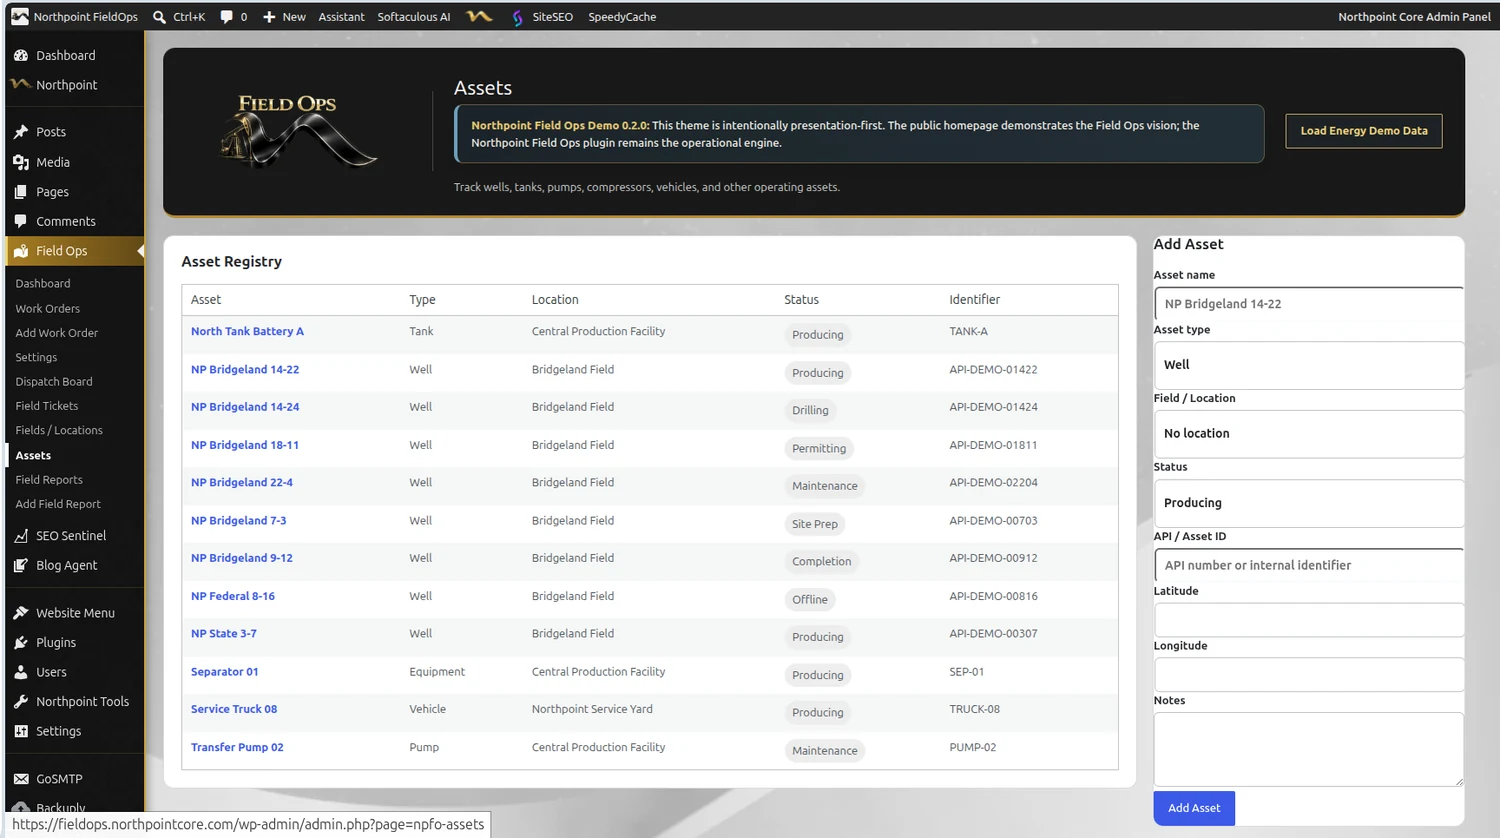The height and width of the screenshot is (838, 1500).
Task: Click the Plugins plug icon
Action: [21, 643]
